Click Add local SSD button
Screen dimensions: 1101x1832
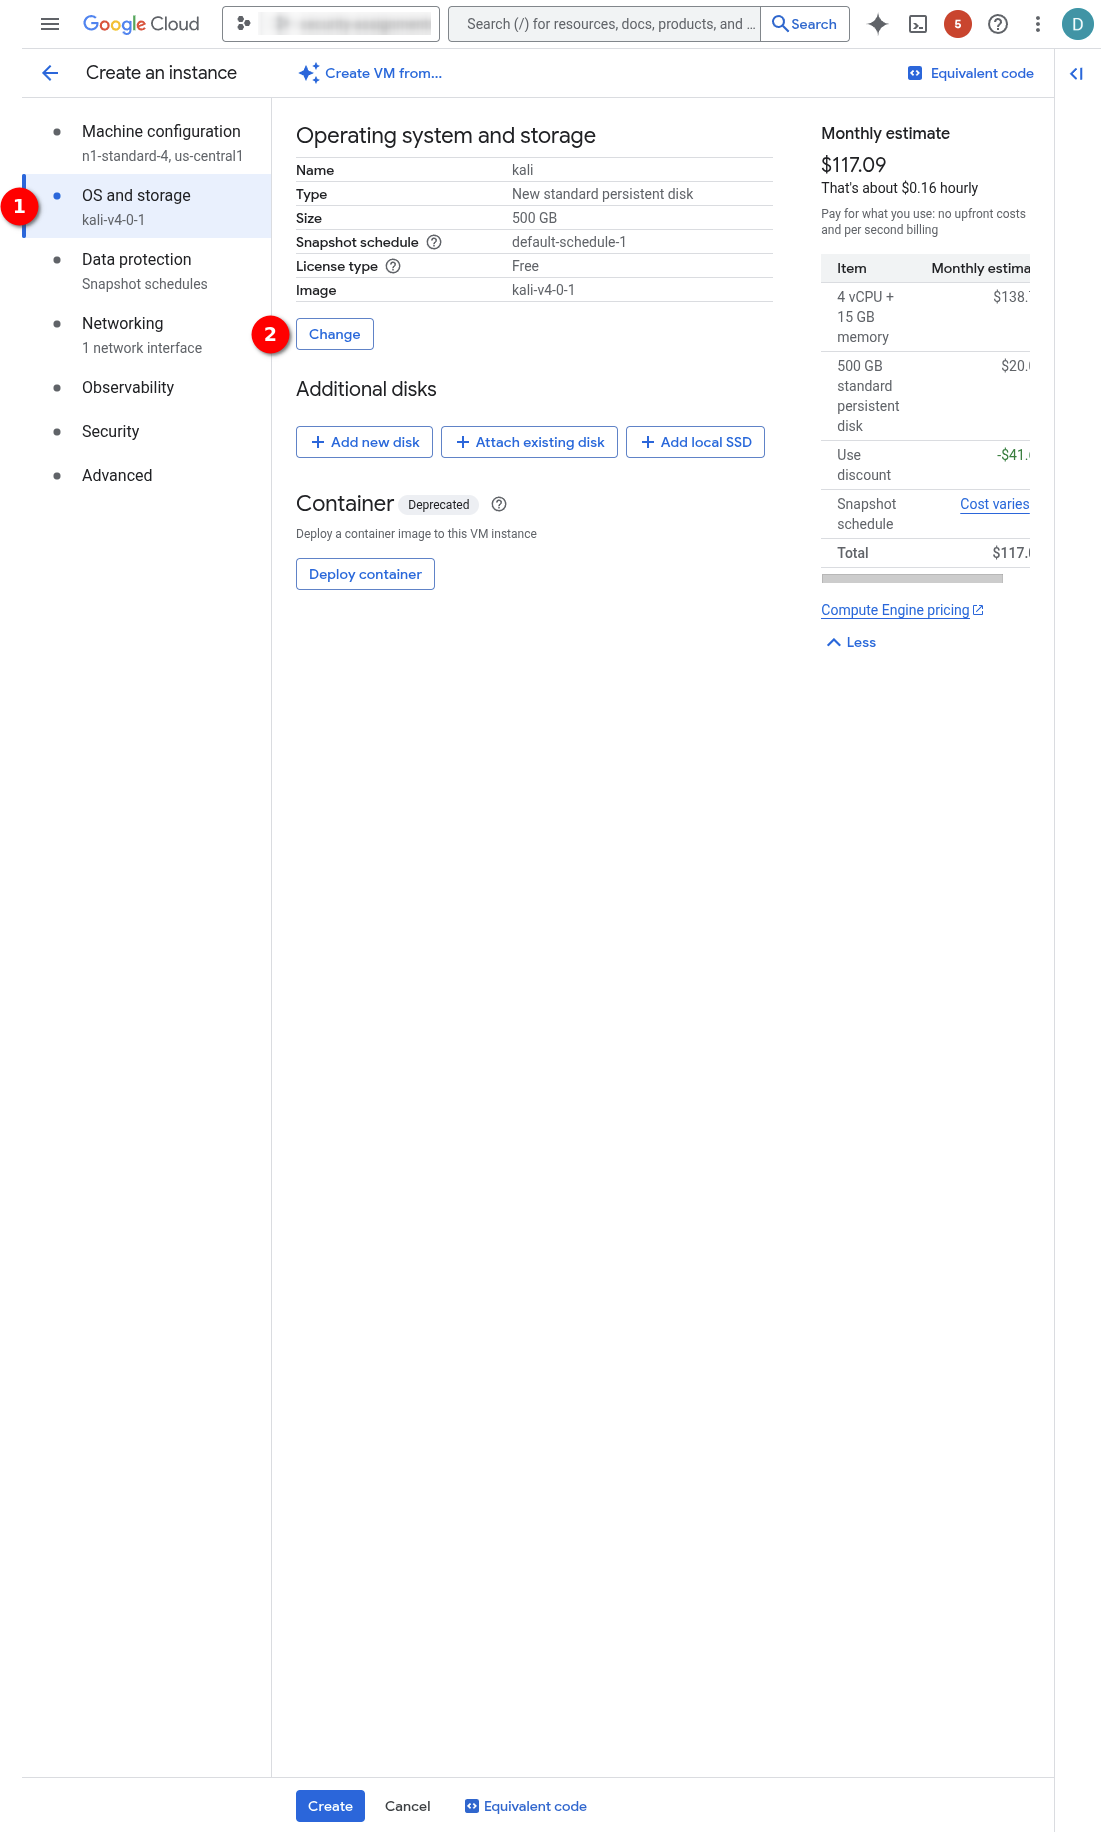[x=695, y=442]
